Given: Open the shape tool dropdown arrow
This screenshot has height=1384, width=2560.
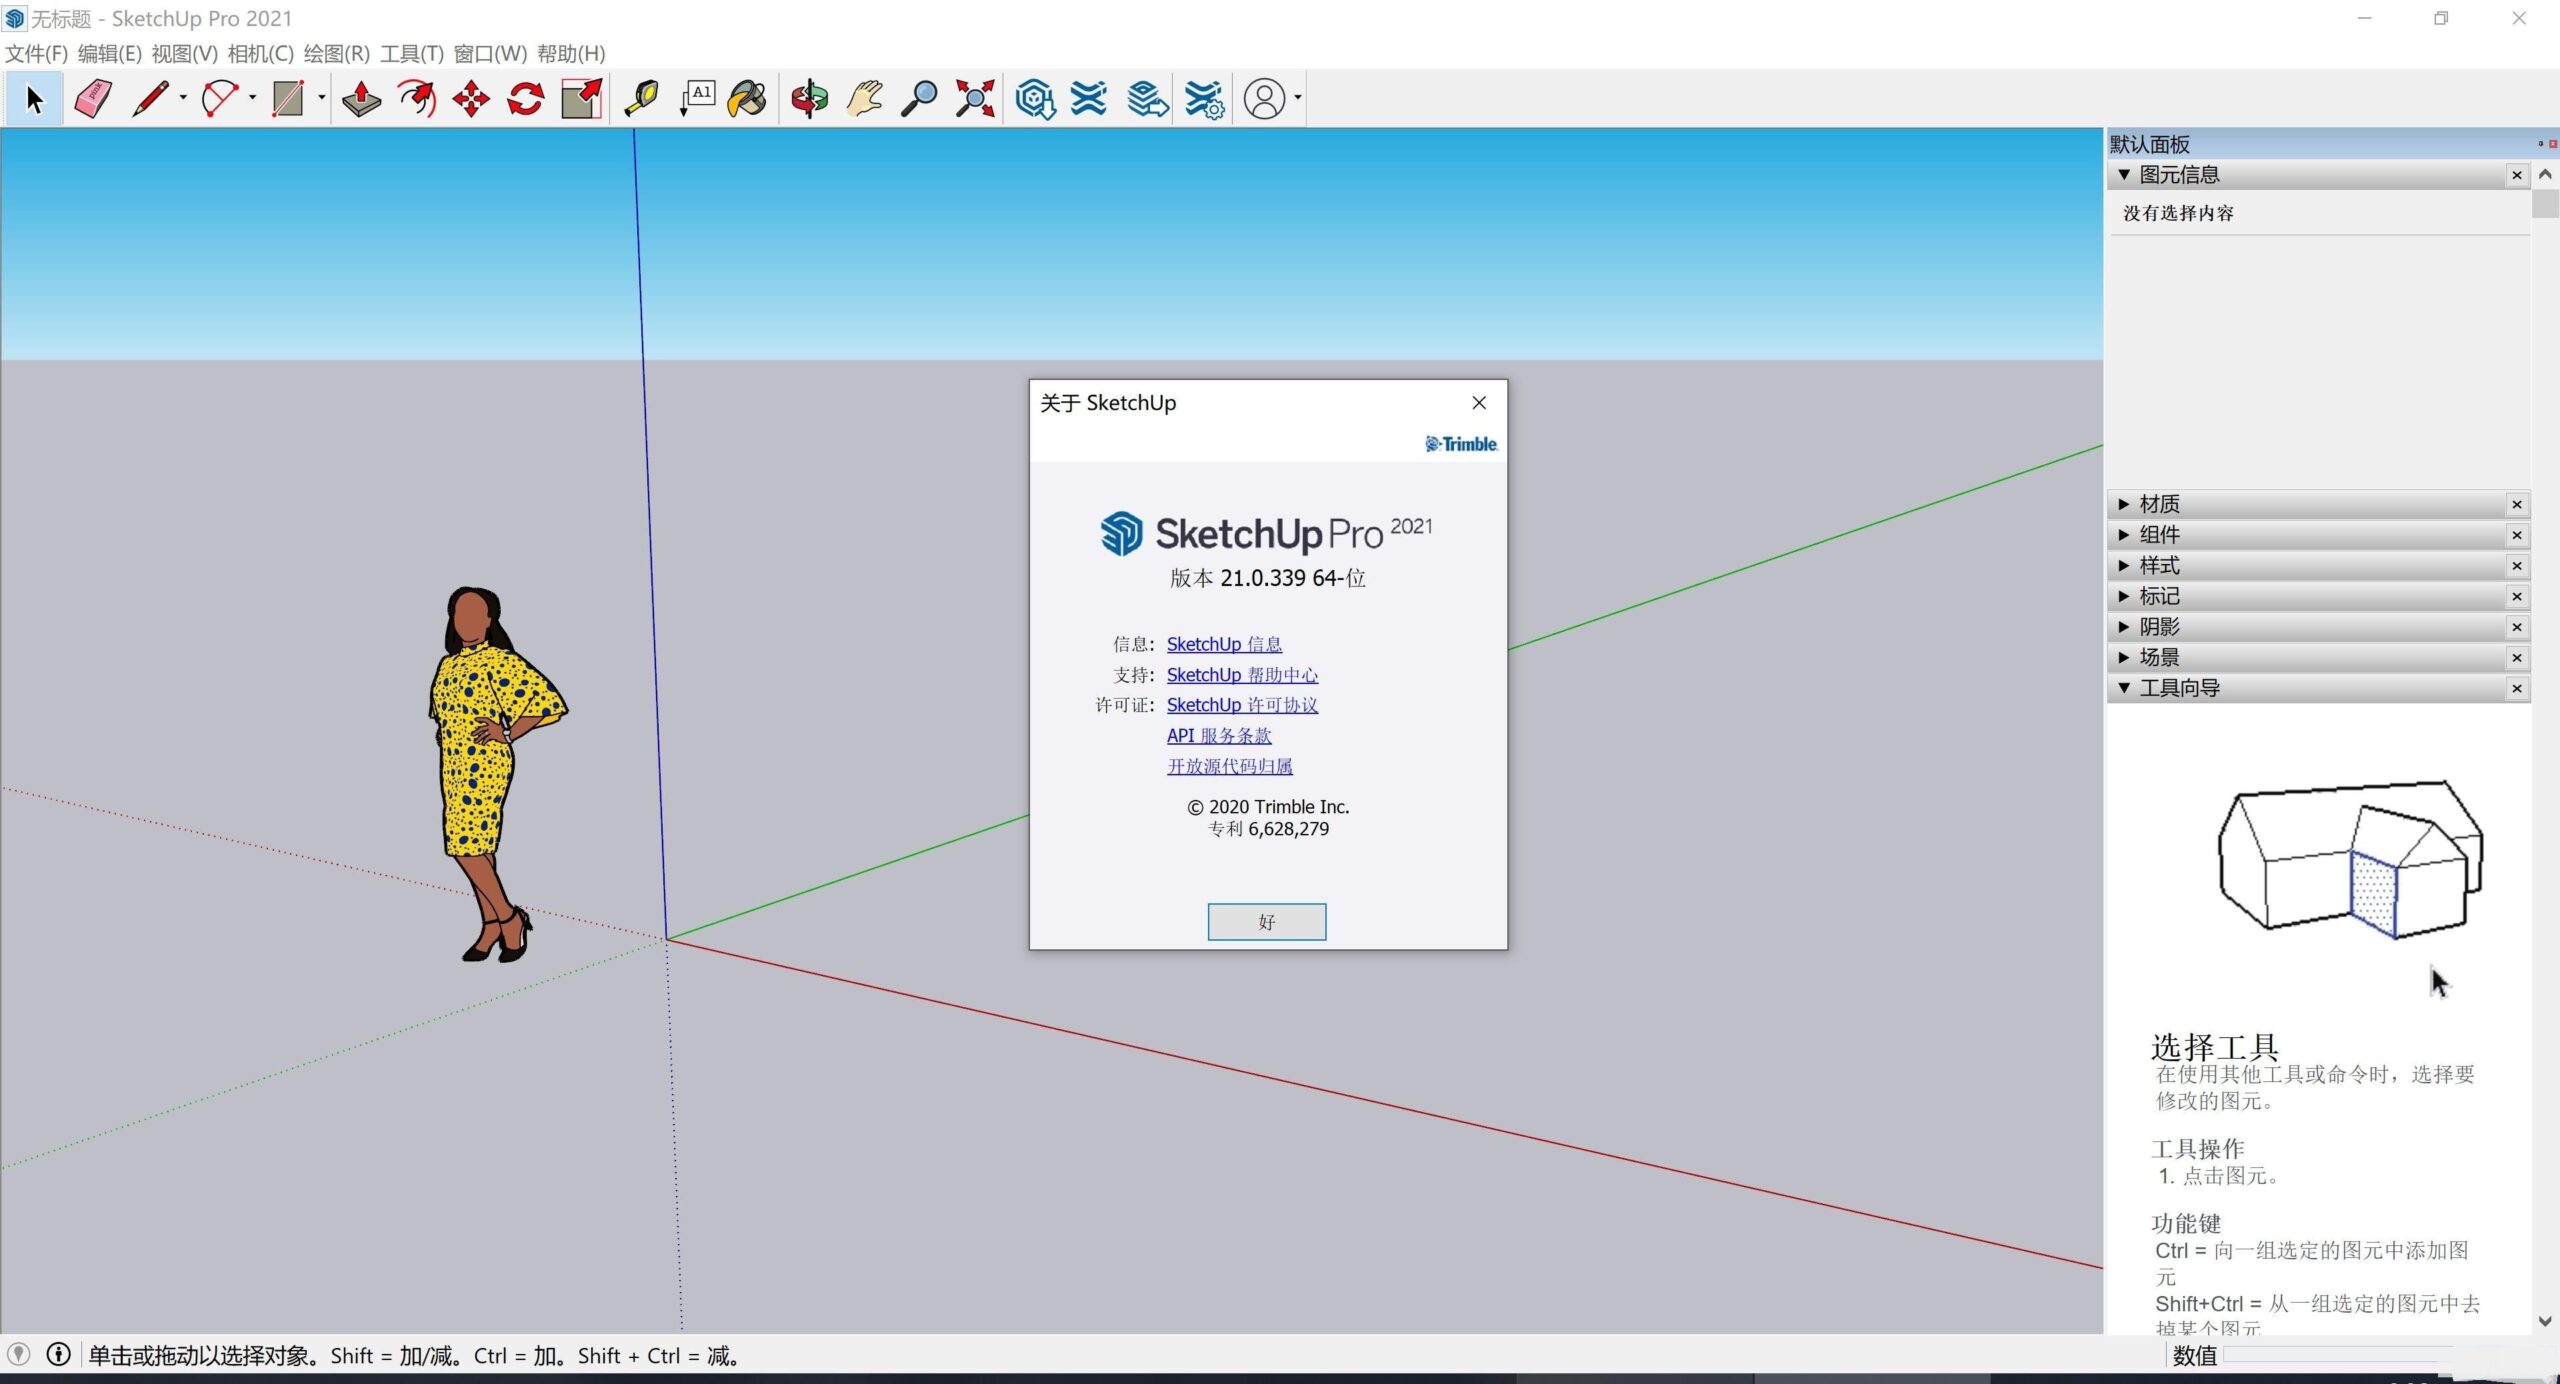Looking at the screenshot, I should (x=321, y=98).
